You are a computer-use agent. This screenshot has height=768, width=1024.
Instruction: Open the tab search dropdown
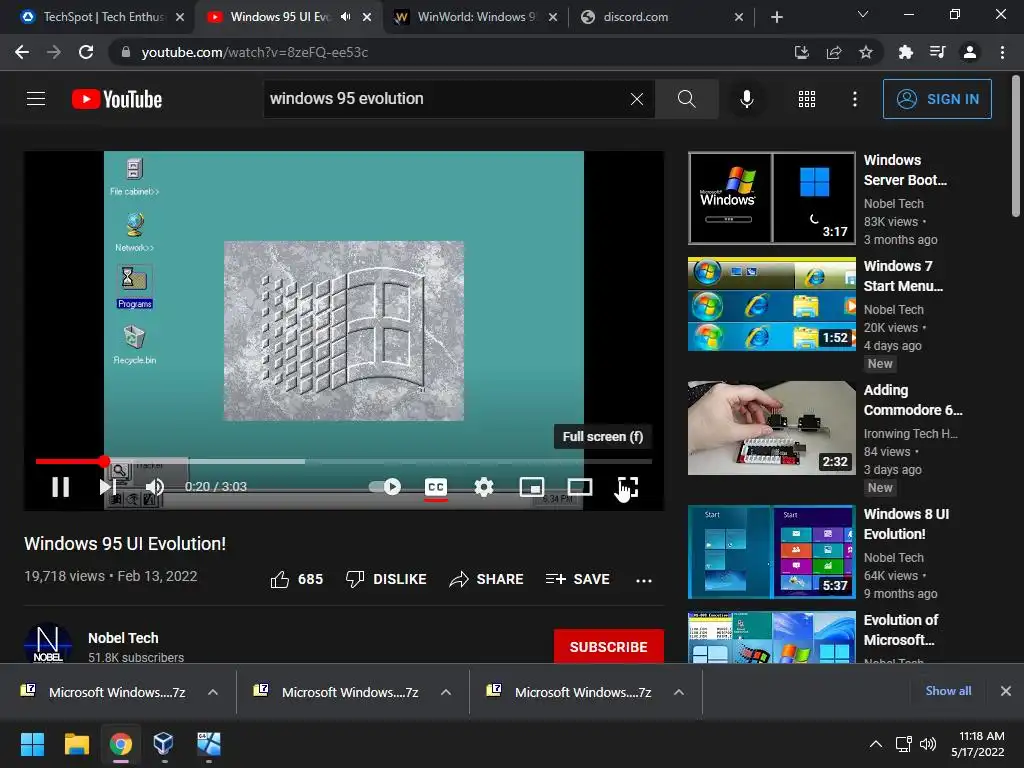point(863,14)
